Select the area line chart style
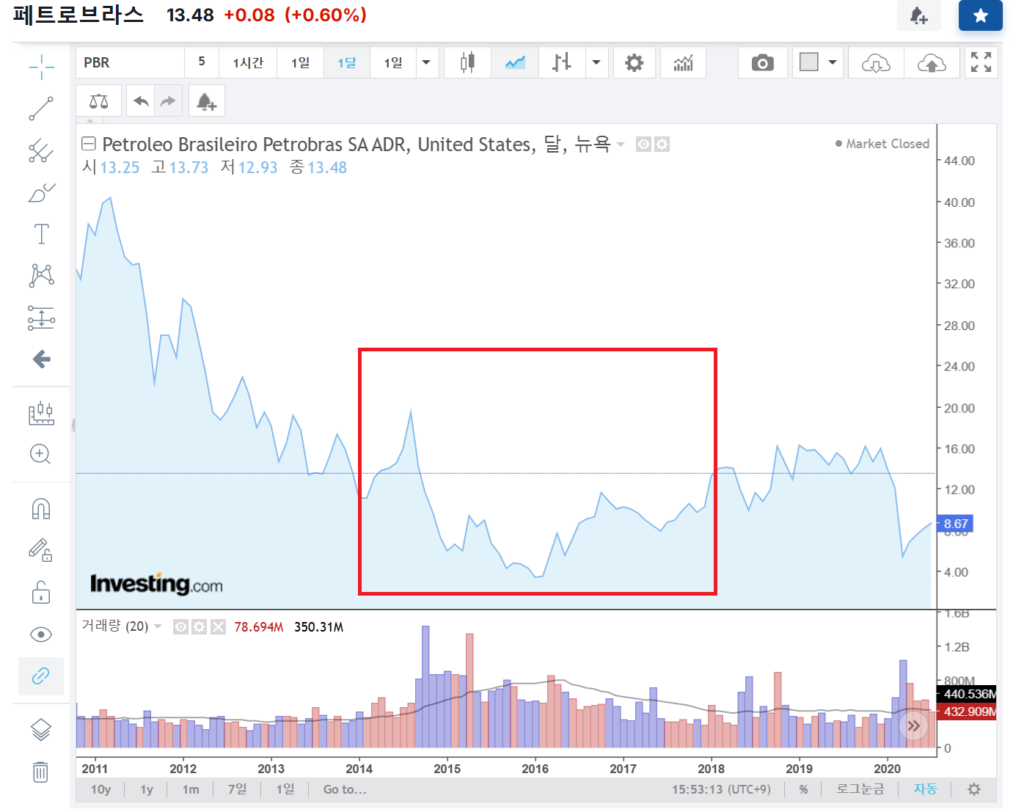The height and width of the screenshot is (812, 1024). [x=515, y=63]
